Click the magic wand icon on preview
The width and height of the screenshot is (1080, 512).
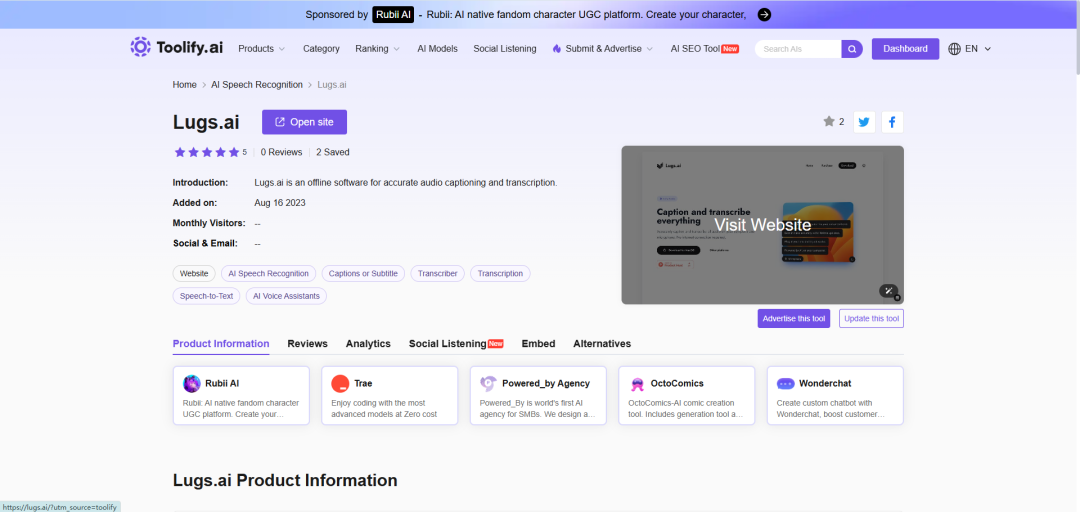pos(889,291)
